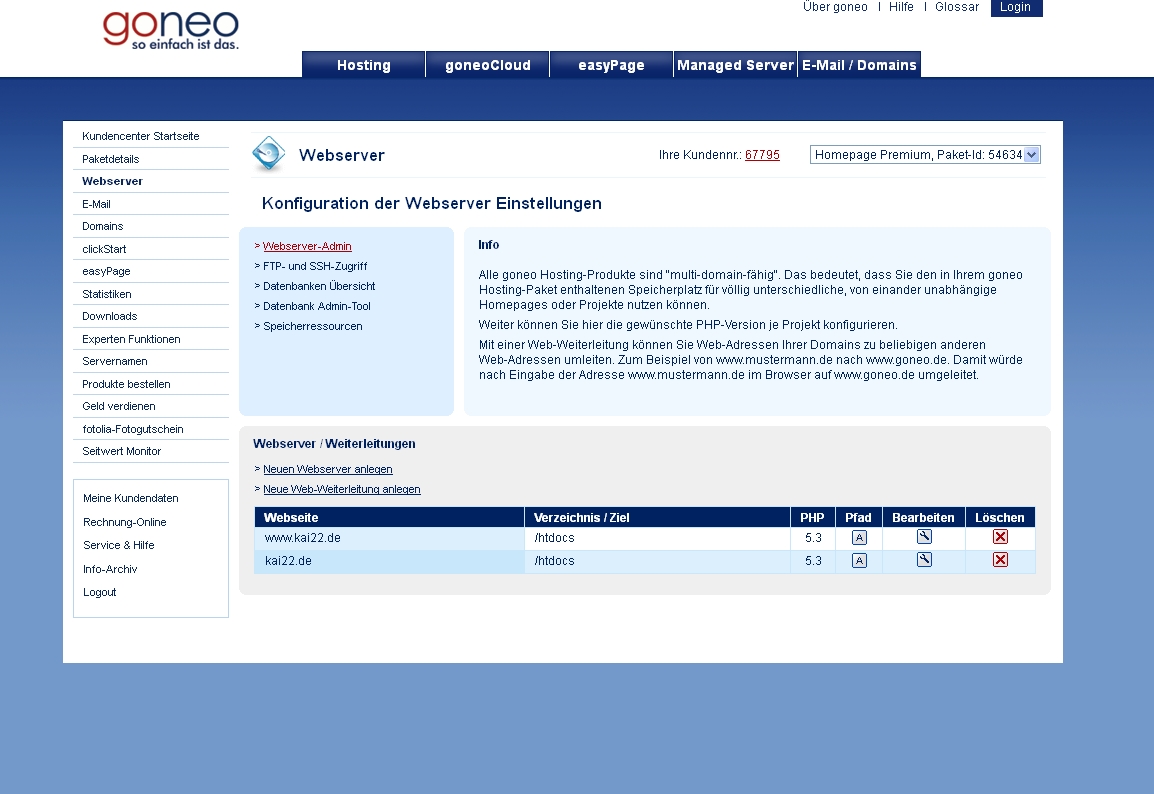Edit the www.kai22.de webserver entry
This screenshot has height=794, width=1154.
(x=924, y=537)
